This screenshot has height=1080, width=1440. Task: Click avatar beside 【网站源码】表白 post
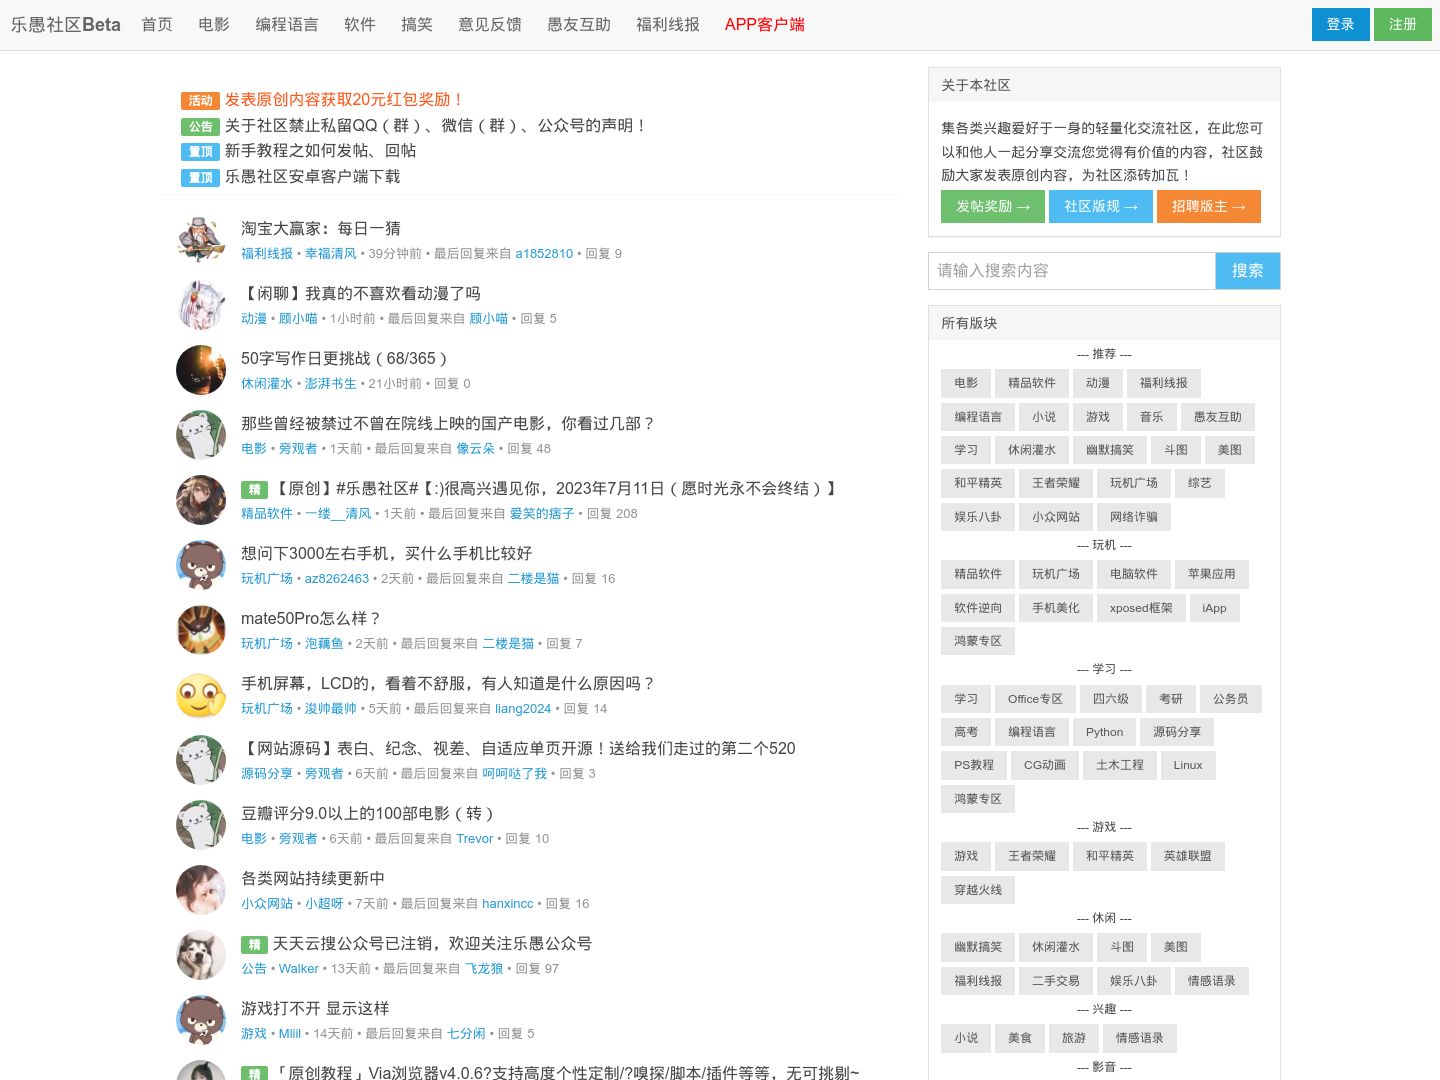click(x=201, y=760)
